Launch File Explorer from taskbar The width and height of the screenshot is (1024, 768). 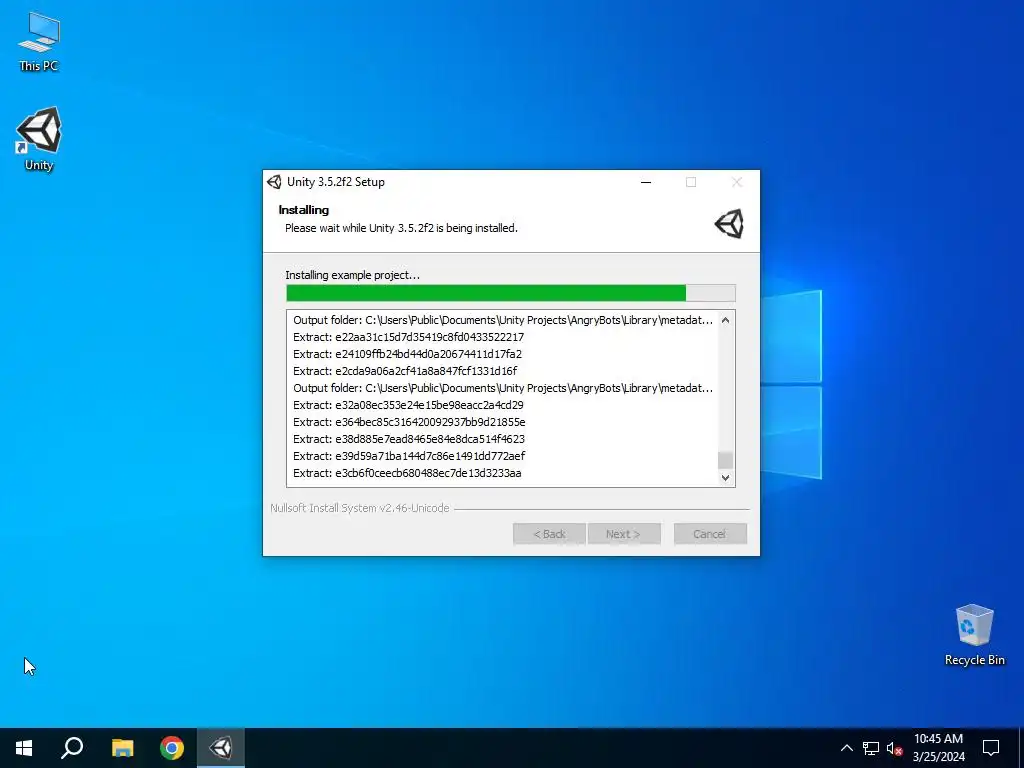pos(122,748)
